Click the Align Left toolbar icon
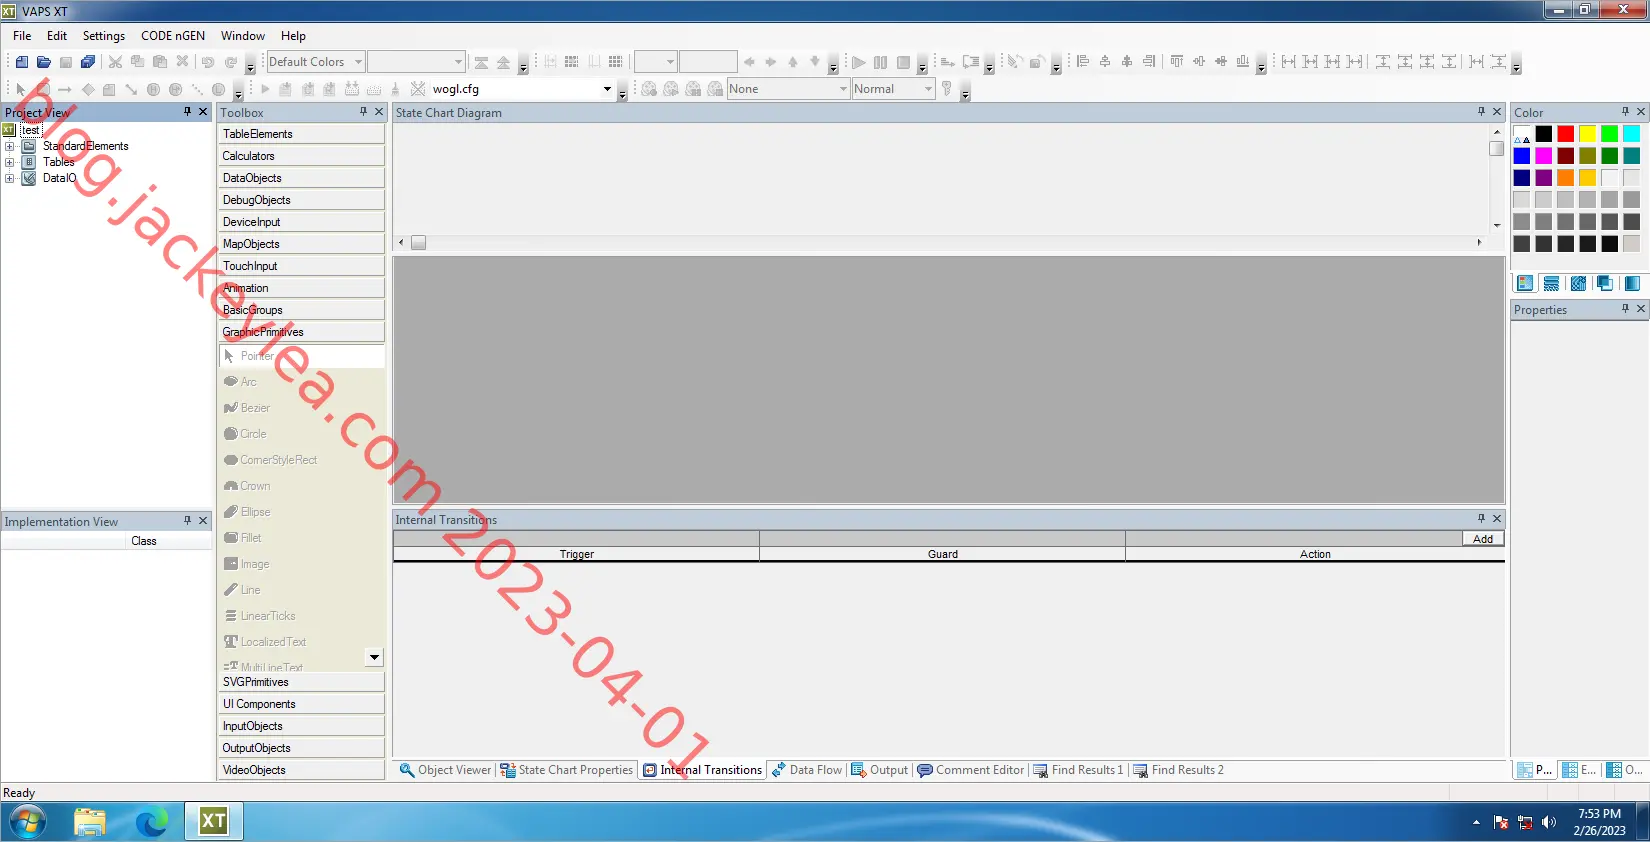Screen dimensions: 1650x842 click(1083, 62)
